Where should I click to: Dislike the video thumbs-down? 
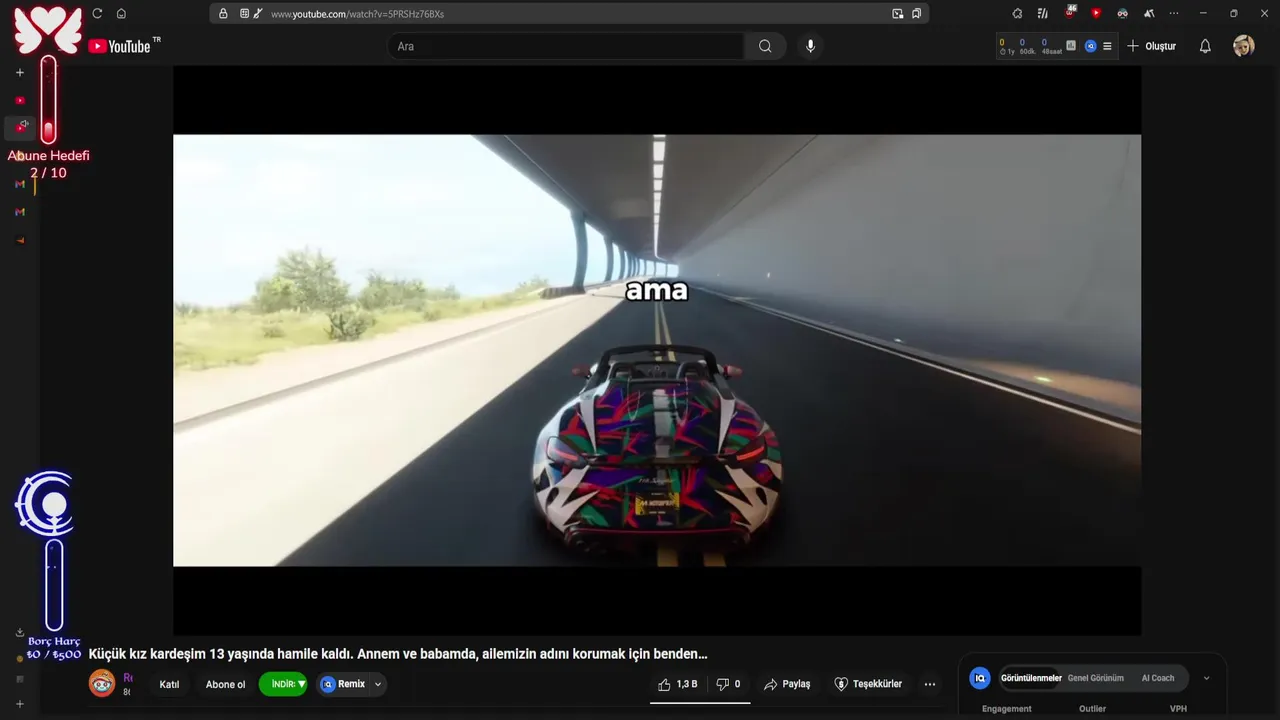[x=729, y=684]
